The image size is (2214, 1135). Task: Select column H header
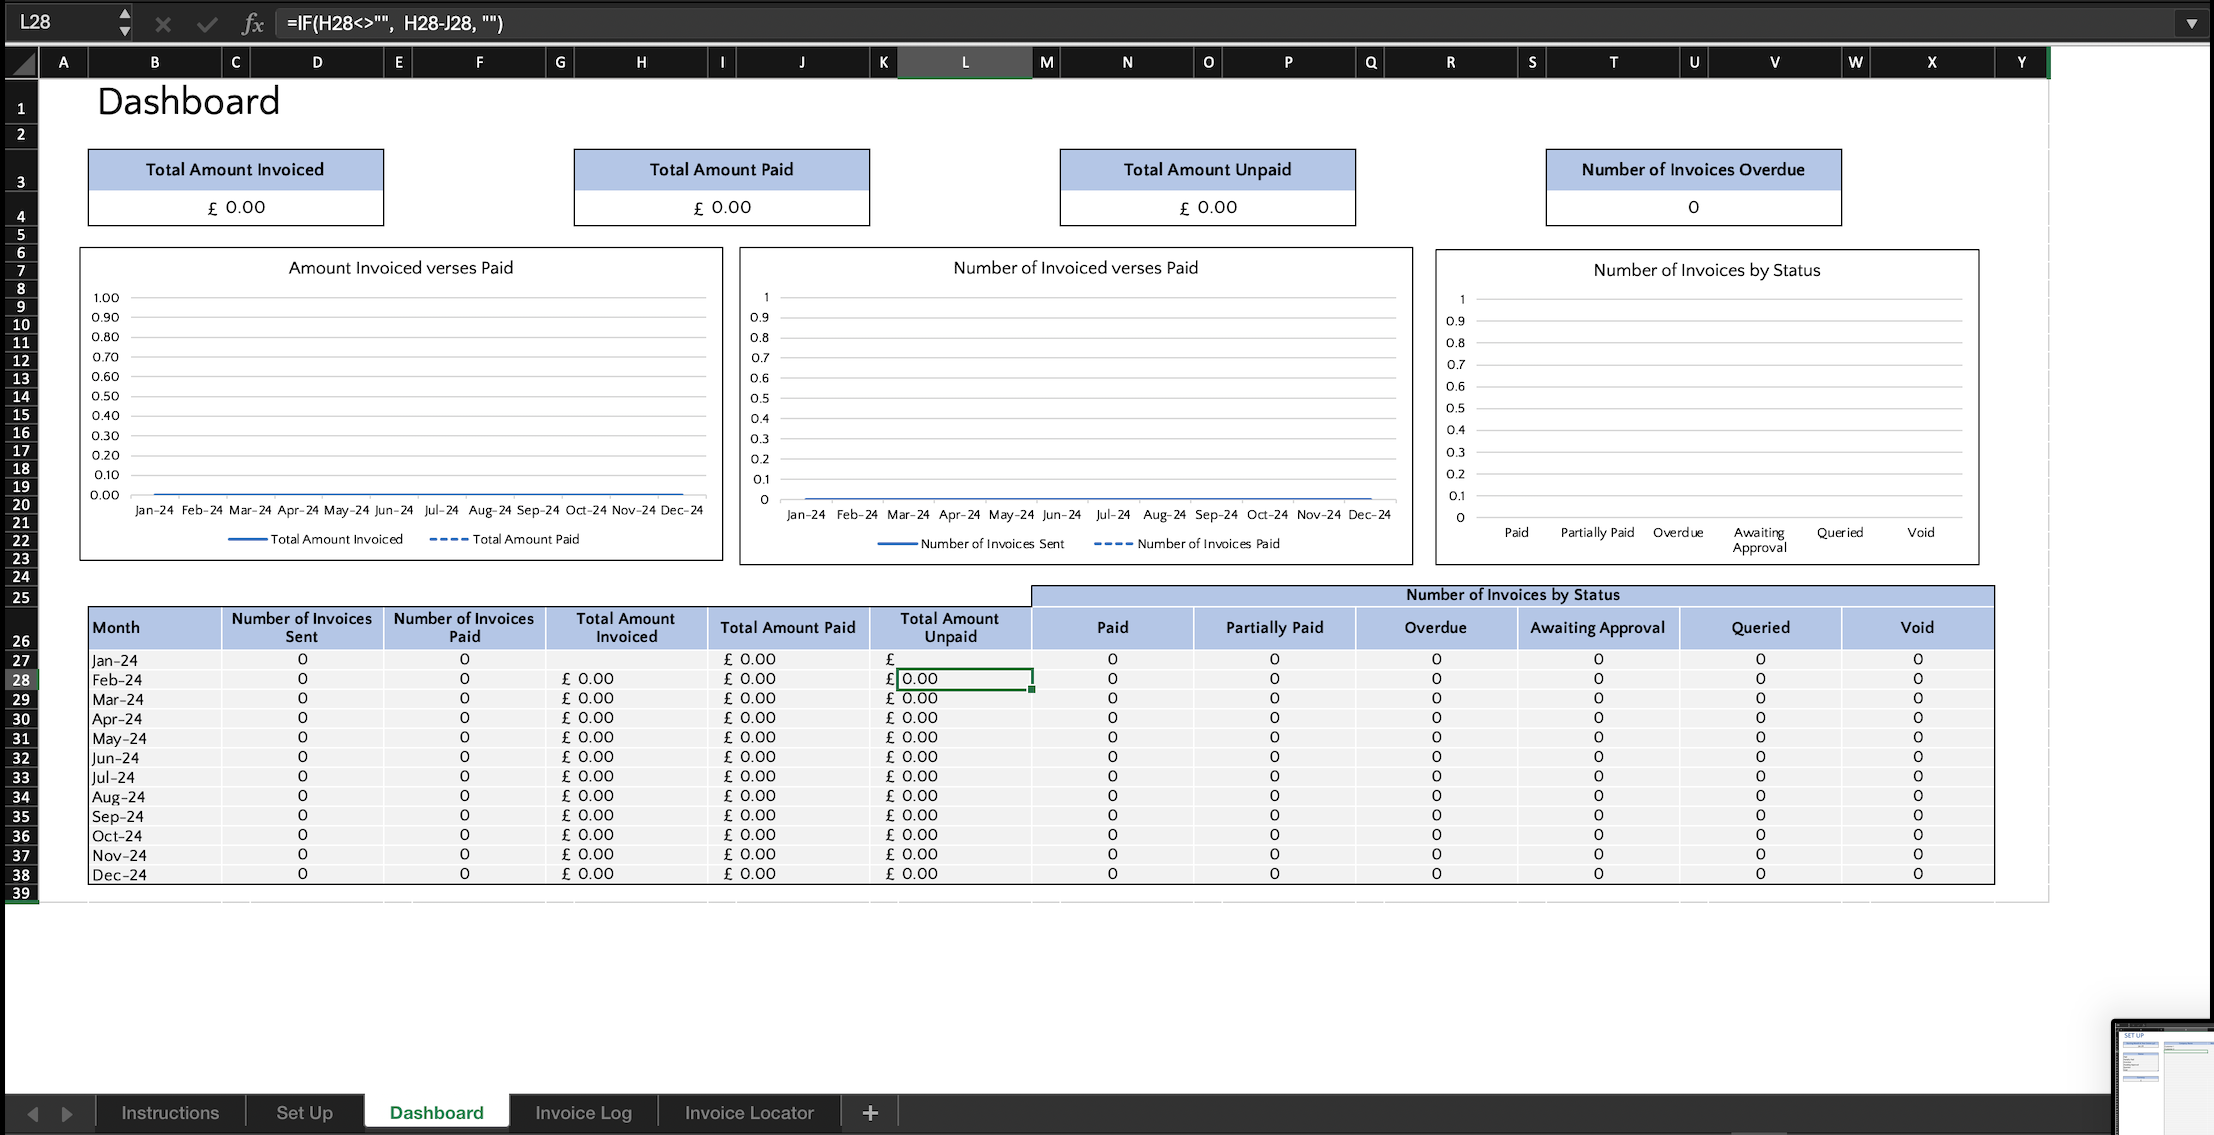coord(641,62)
